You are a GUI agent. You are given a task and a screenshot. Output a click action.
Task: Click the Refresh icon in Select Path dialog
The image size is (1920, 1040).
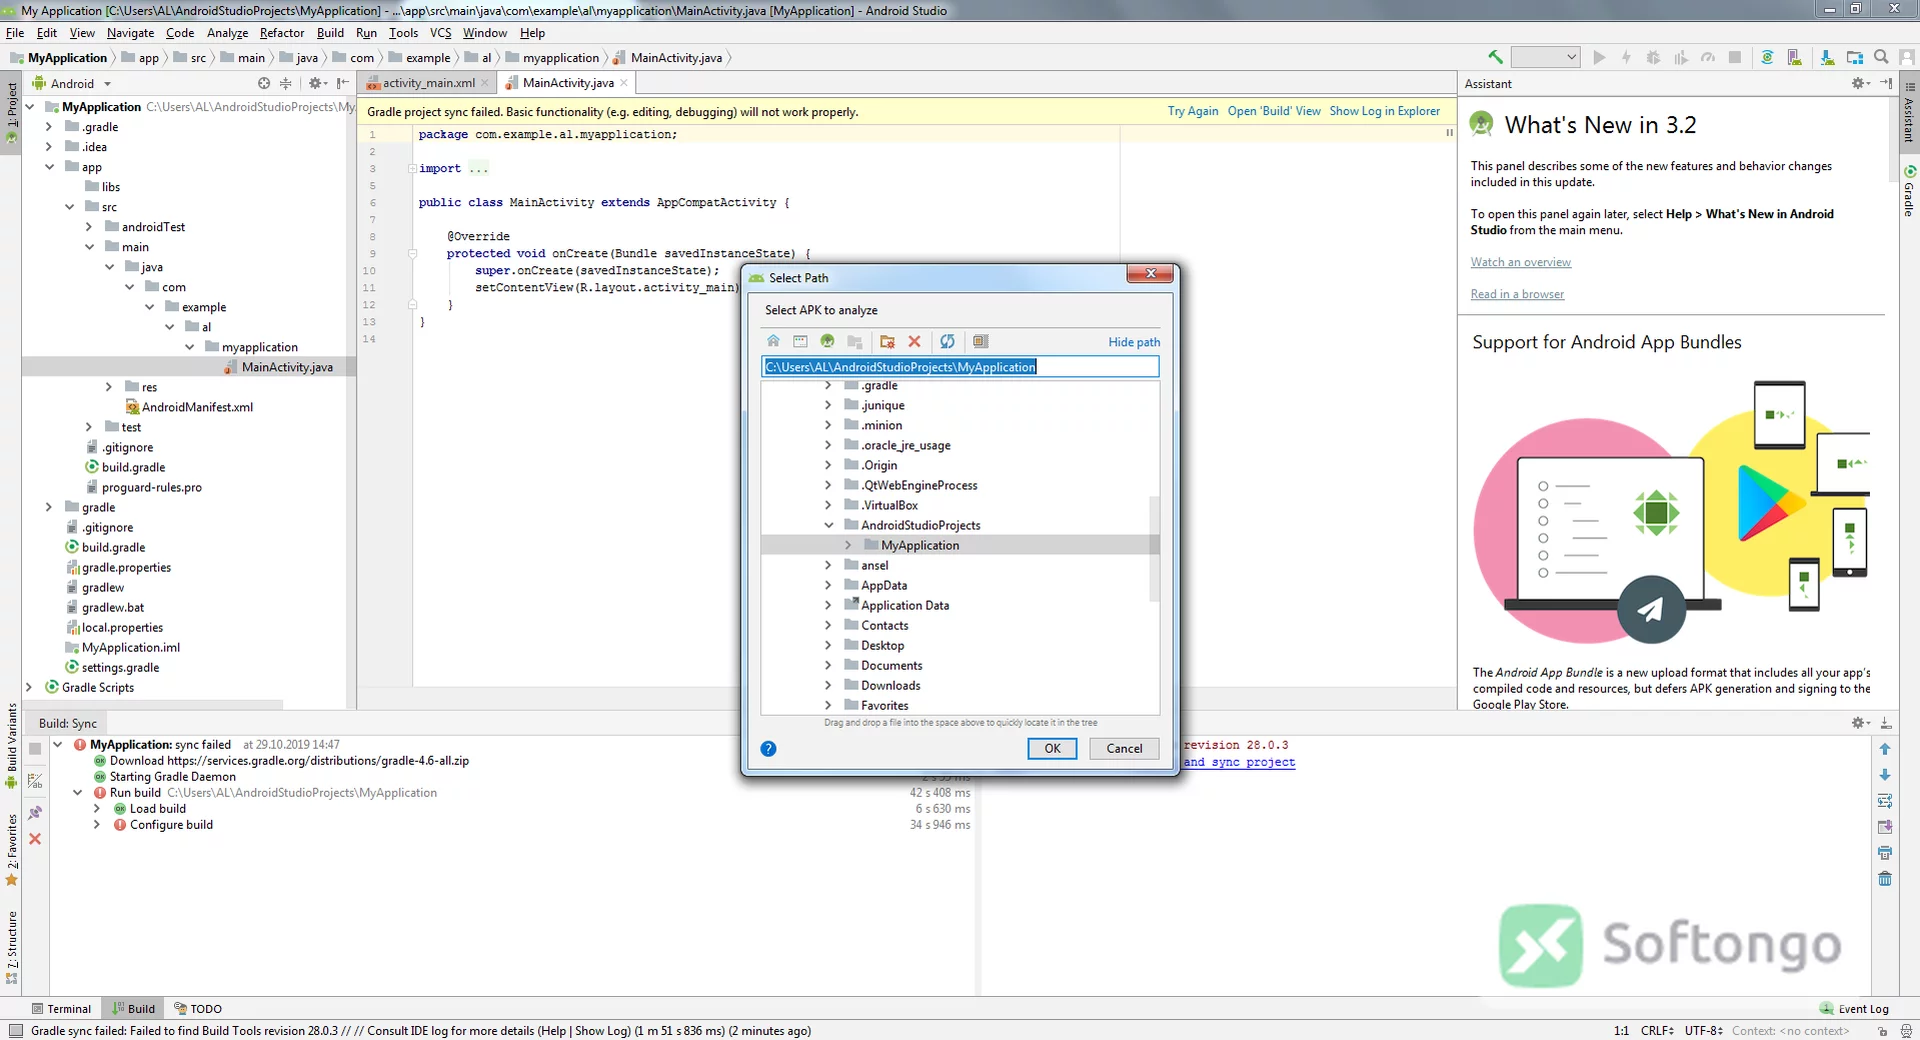click(x=947, y=341)
